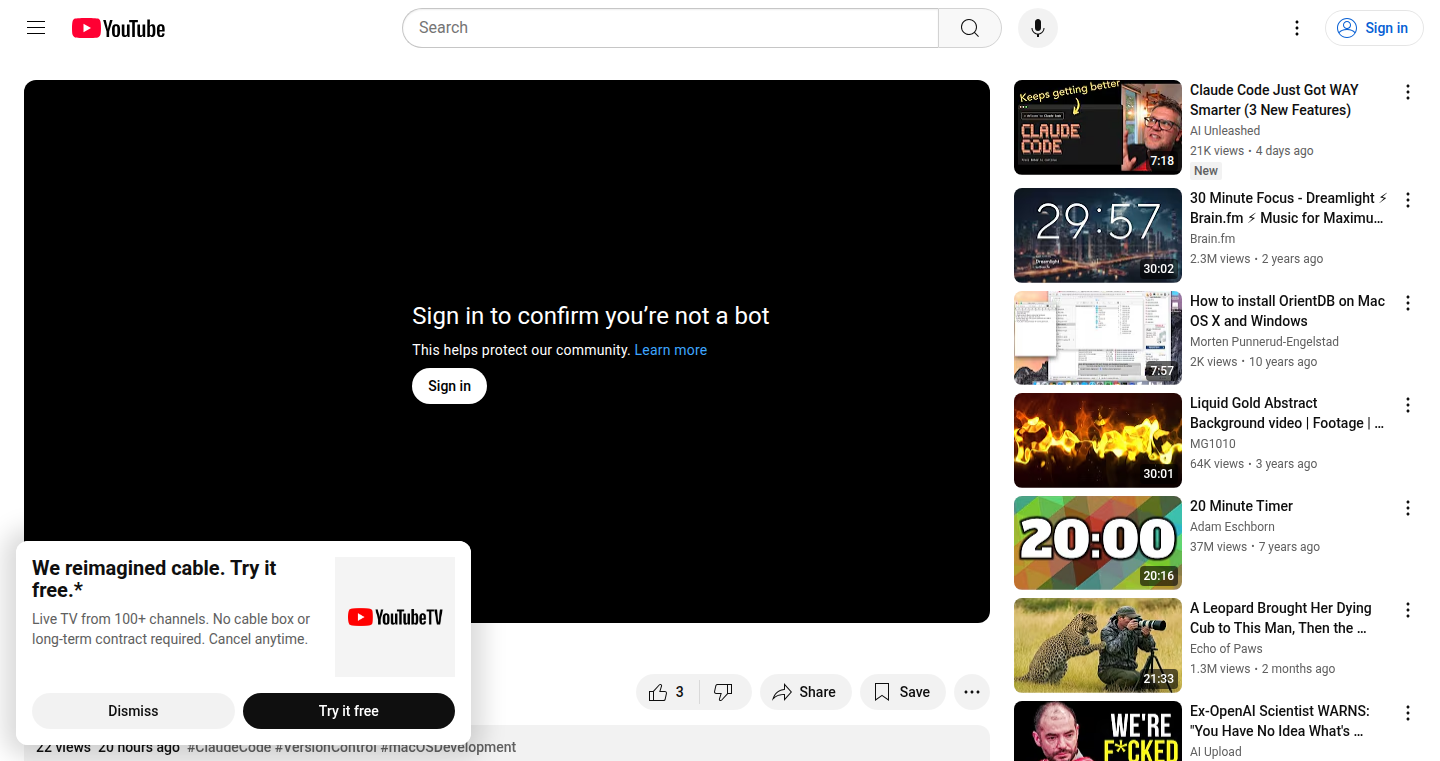Click title How to install OrientDB on Mac
Viewport: 1440px width, 761px height.
coord(1287,311)
